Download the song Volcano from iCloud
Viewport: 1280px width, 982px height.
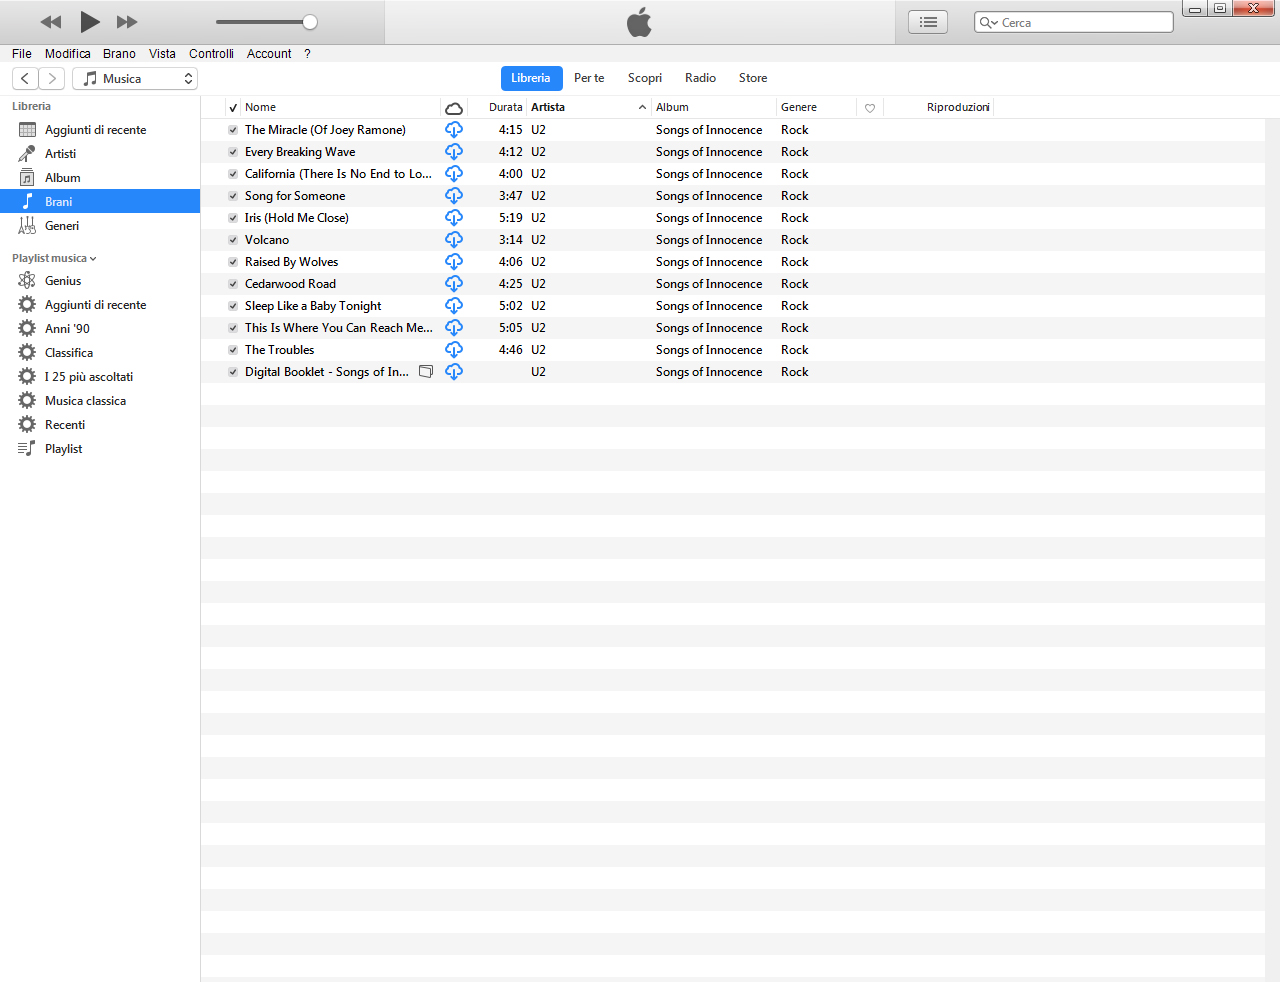tap(454, 239)
